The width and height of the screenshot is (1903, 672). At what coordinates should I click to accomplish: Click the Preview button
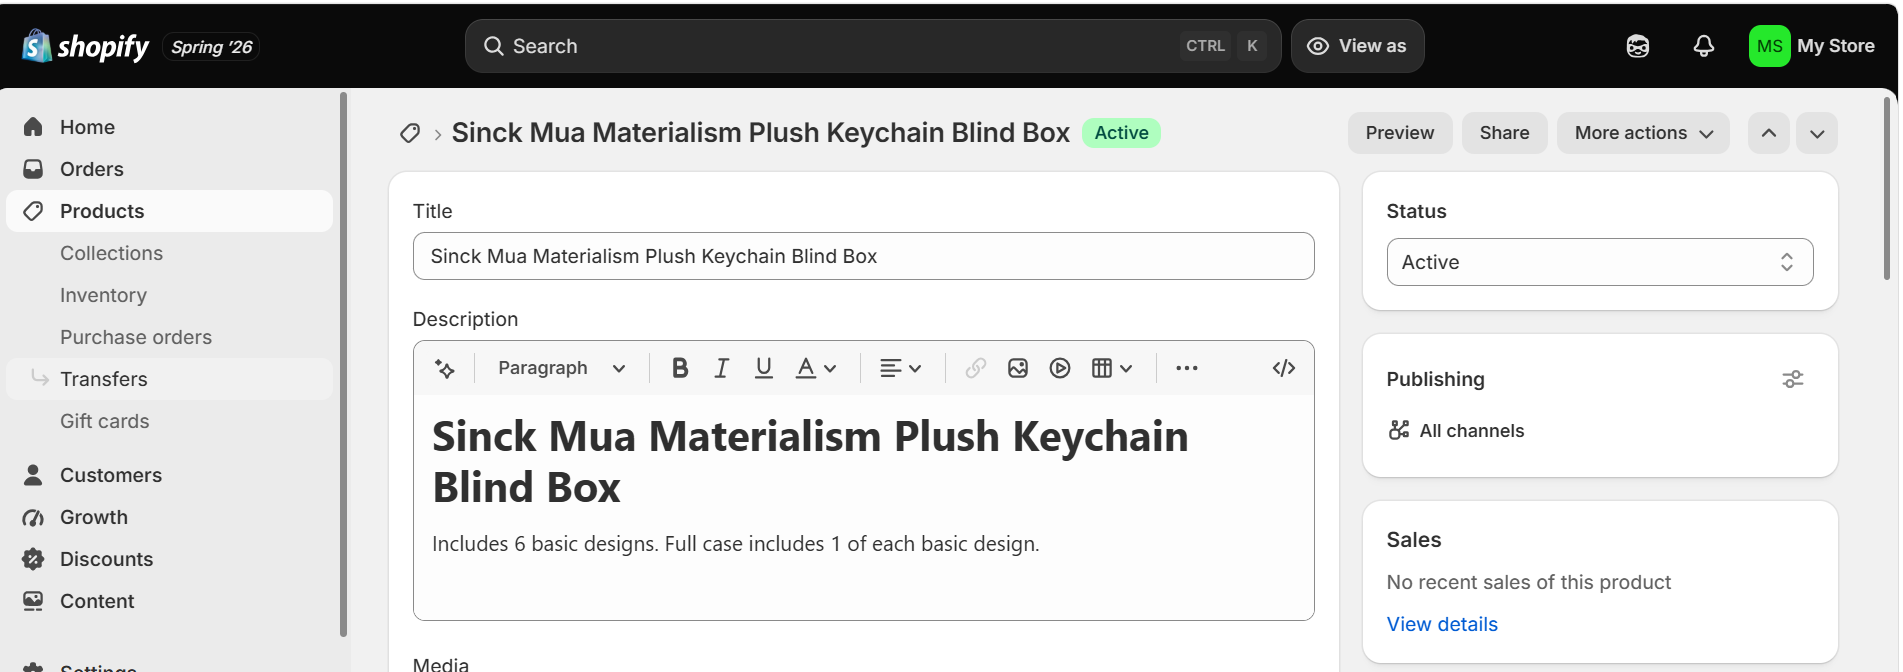click(1399, 133)
